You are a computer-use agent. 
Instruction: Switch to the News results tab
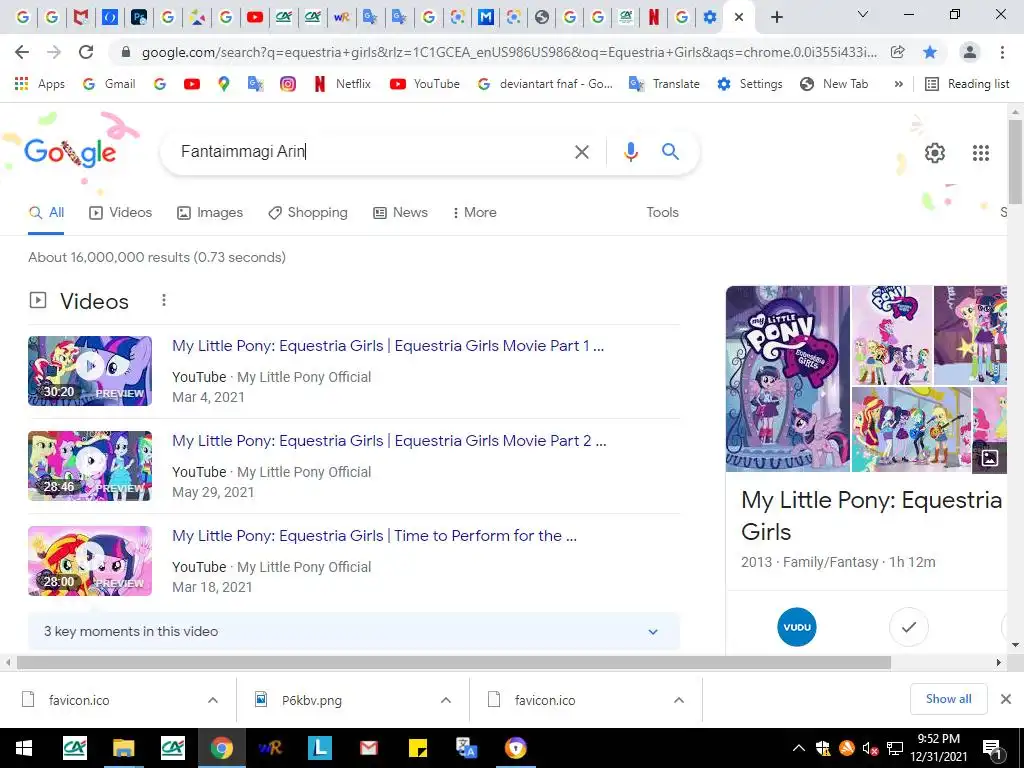click(400, 212)
